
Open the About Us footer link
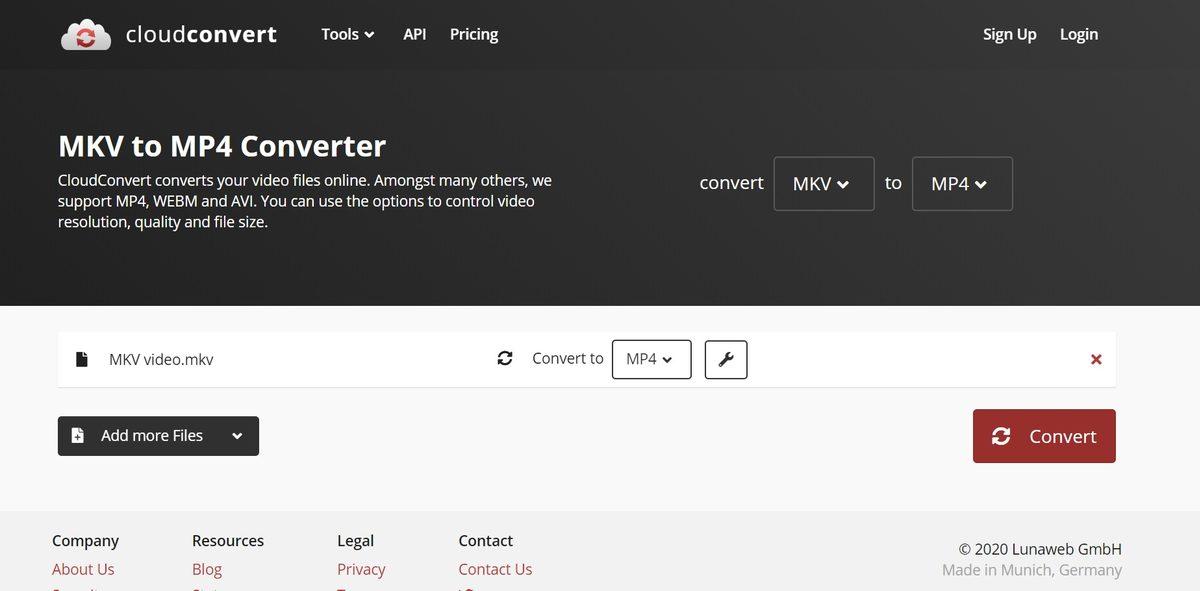click(83, 569)
